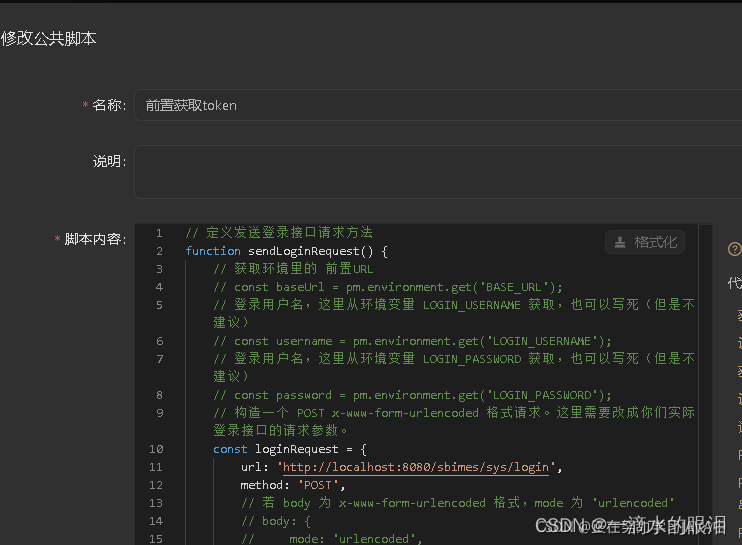Open the localhost sbimes login URL link

415,467
